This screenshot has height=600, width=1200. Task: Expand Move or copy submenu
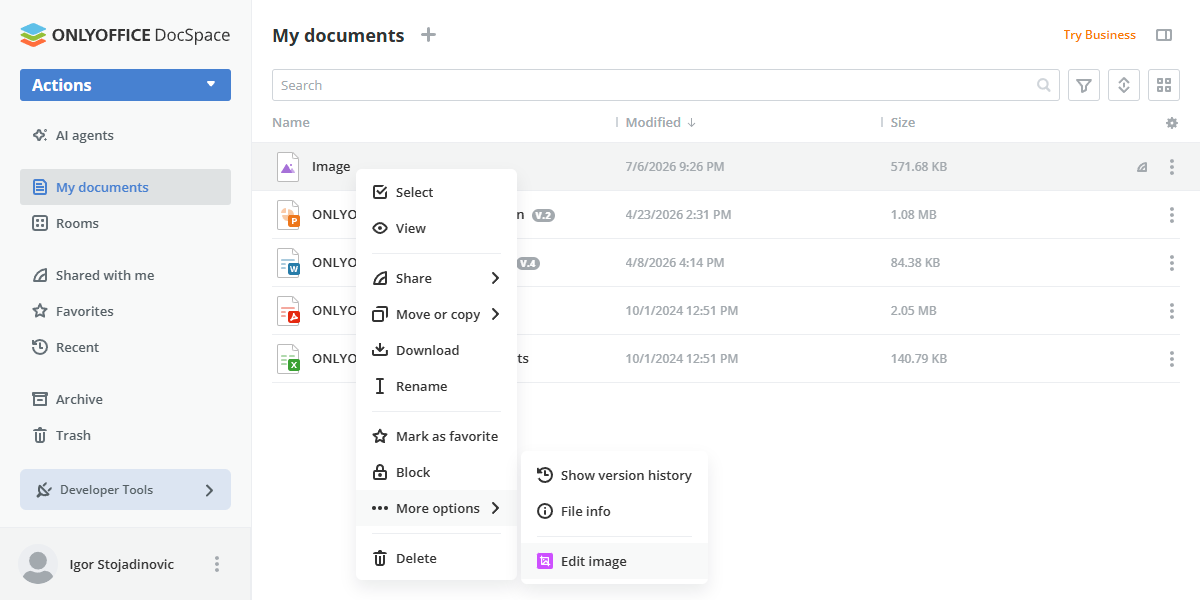436,314
